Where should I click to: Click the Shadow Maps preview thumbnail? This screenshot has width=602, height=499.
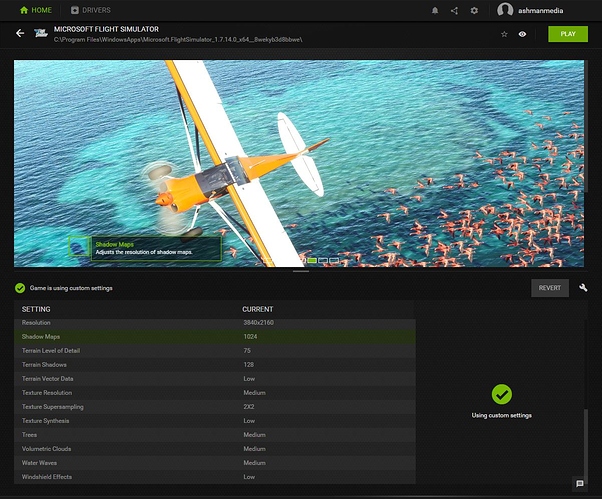coord(79,246)
